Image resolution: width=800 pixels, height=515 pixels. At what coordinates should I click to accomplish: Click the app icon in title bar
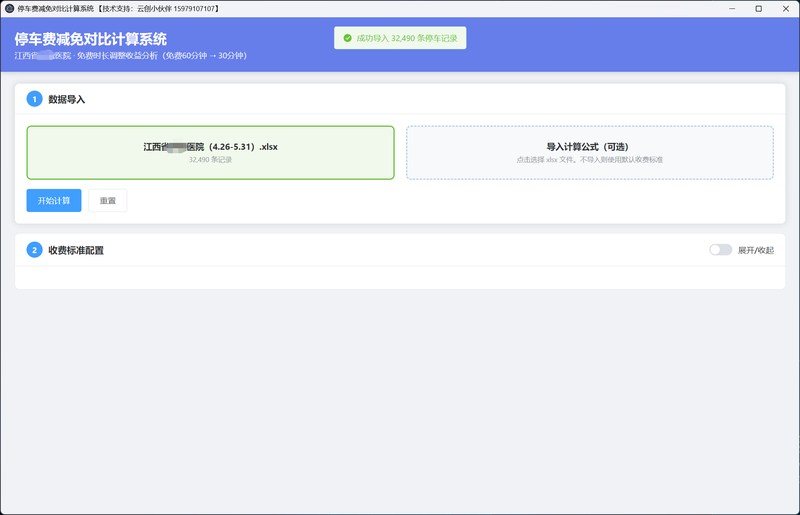point(9,9)
